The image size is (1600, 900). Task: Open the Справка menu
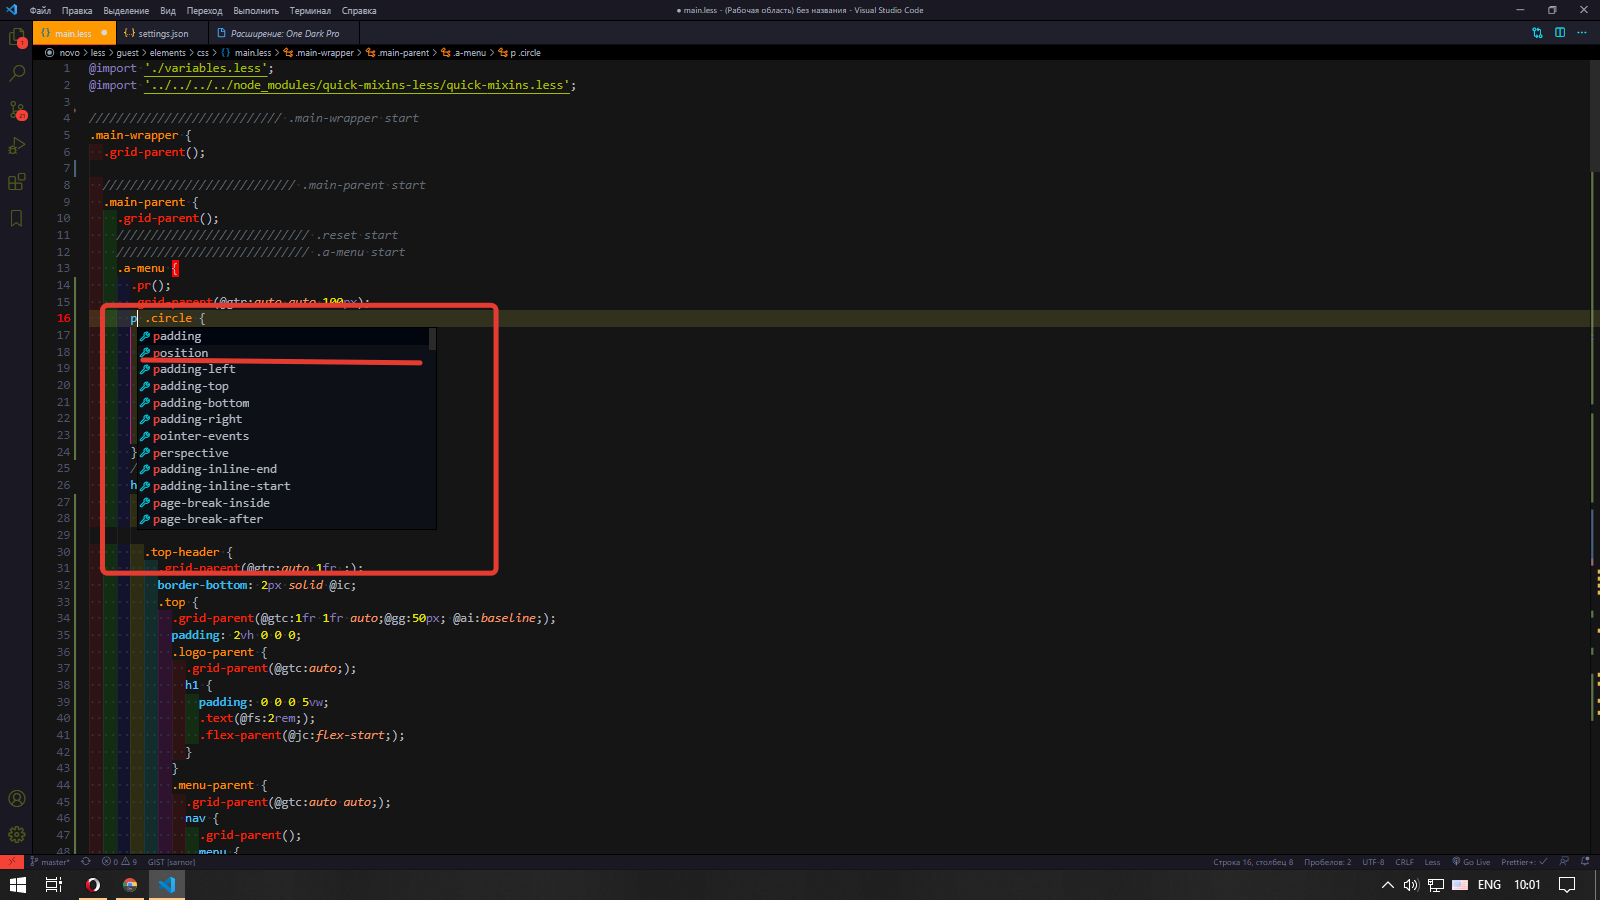359,10
